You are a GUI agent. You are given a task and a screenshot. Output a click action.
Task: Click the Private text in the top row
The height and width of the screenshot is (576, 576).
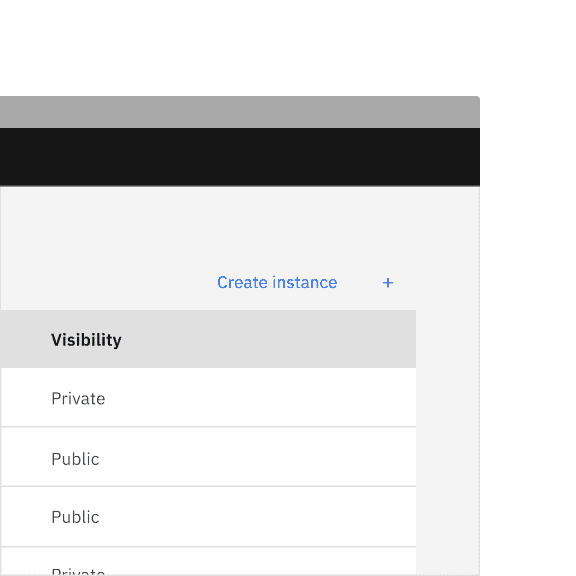click(78, 399)
